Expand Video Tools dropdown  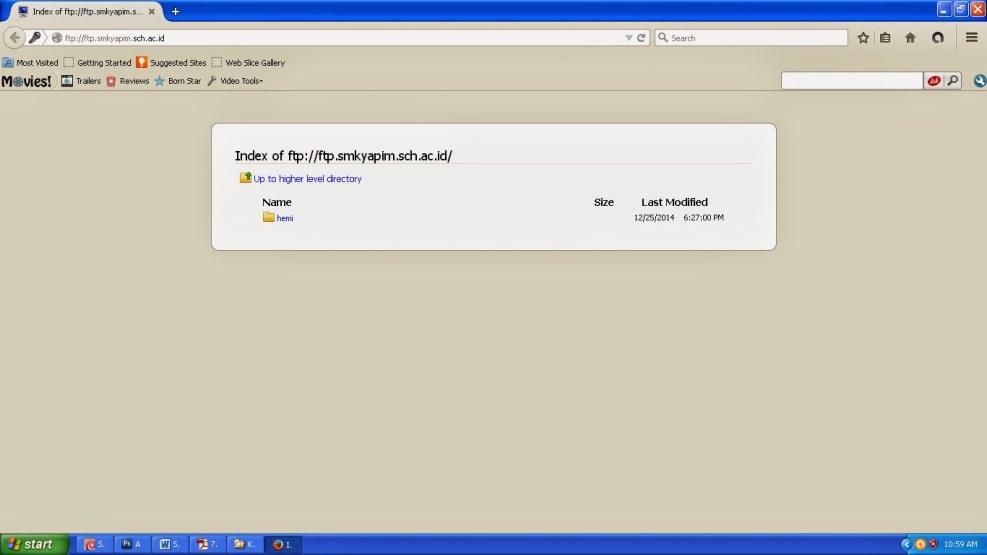tap(235, 81)
